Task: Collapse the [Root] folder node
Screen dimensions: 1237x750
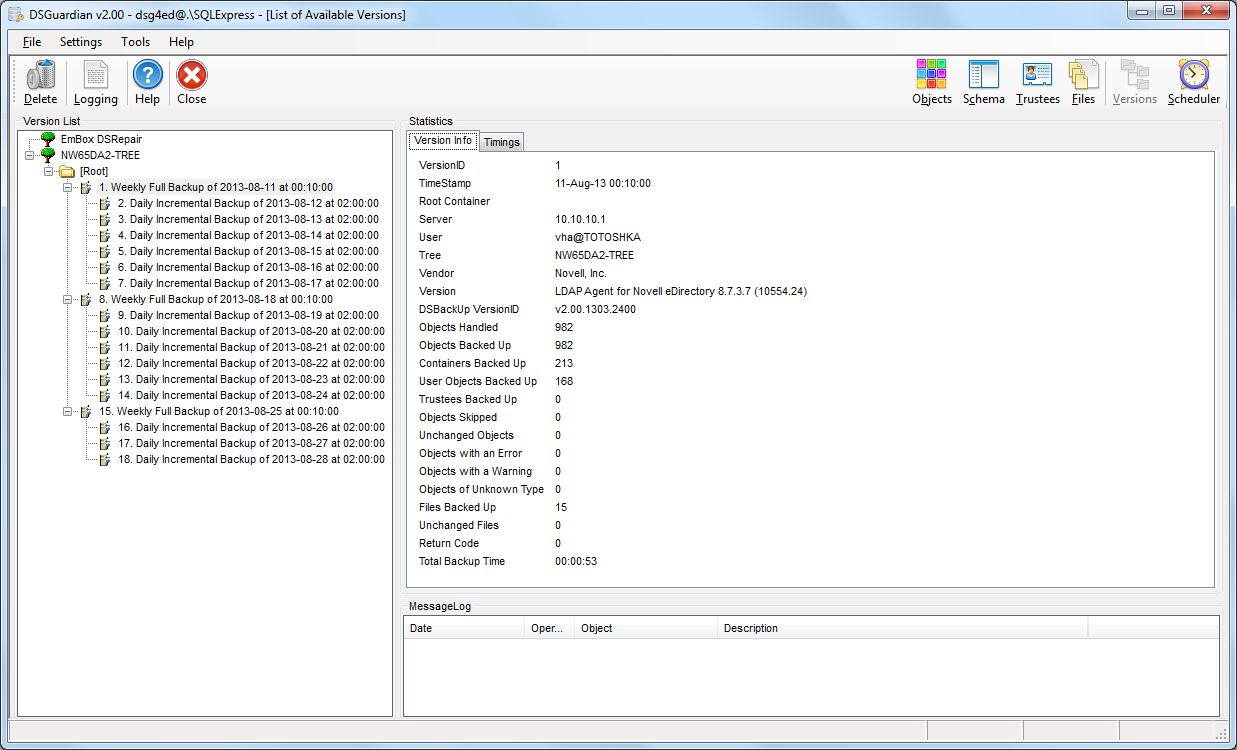Action: 49,171
